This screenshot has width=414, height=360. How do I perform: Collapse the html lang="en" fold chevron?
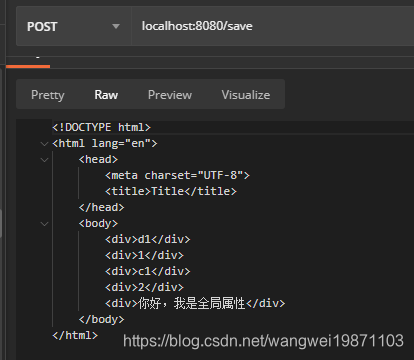44,144
